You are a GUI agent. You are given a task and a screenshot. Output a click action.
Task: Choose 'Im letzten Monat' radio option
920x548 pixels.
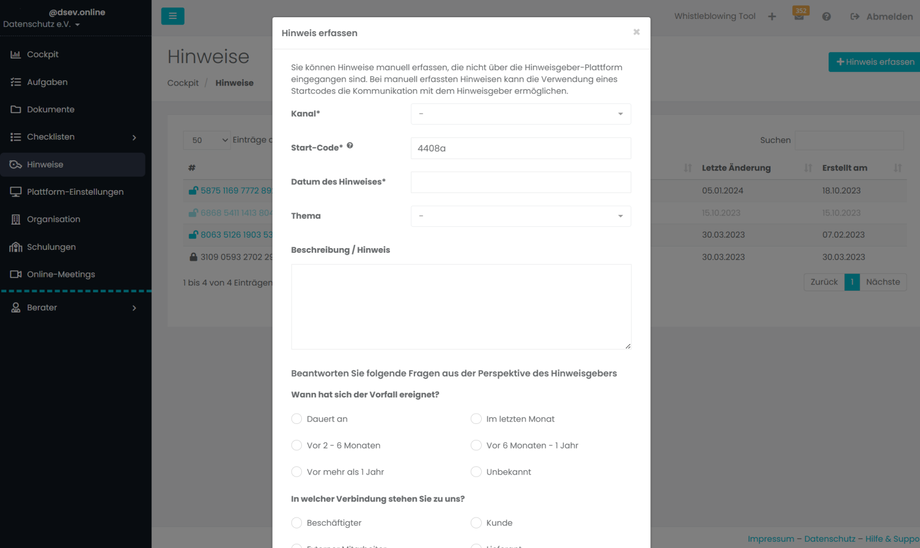point(476,419)
